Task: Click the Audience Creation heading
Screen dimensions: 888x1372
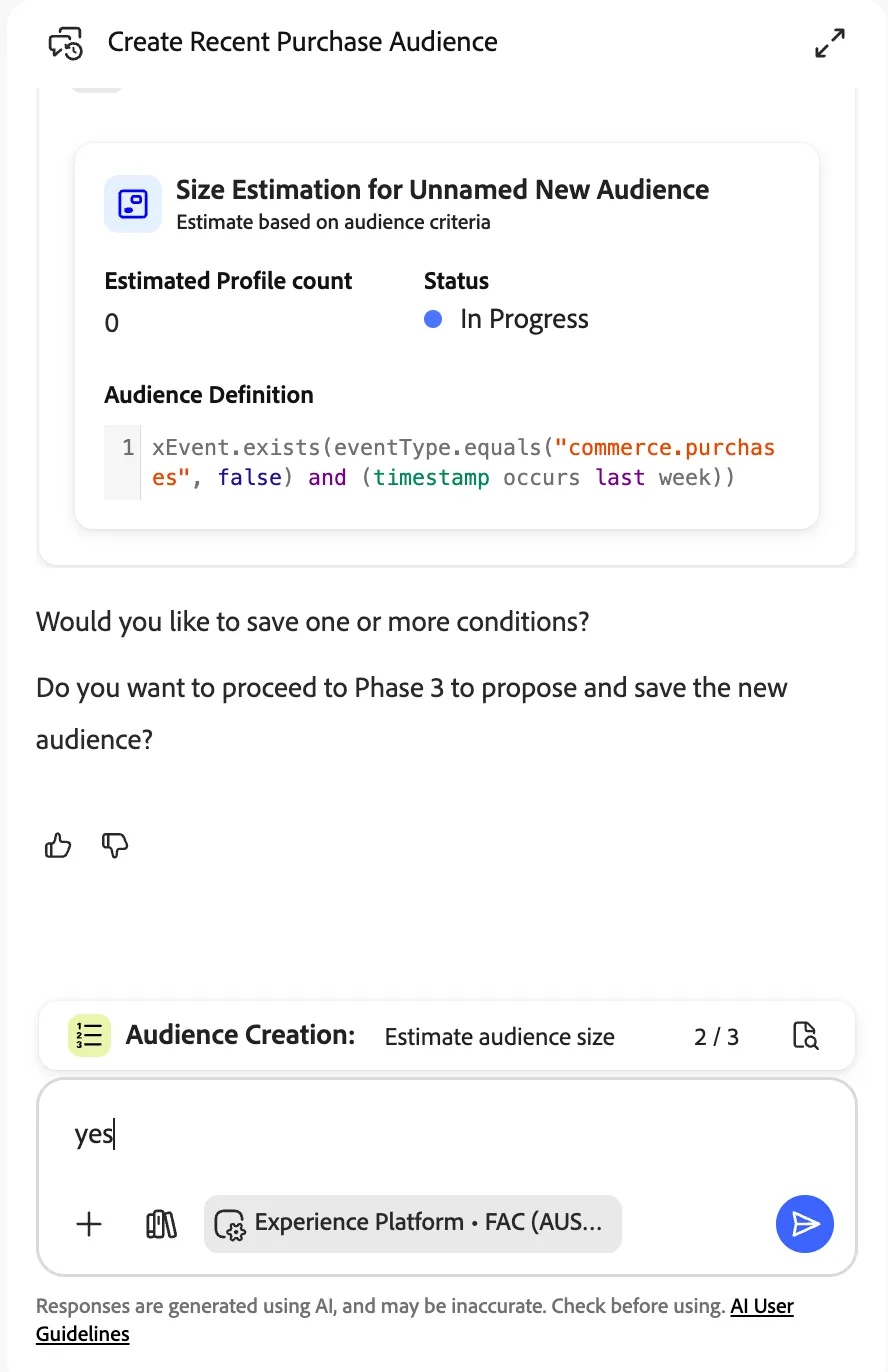Action: [241, 1035]
